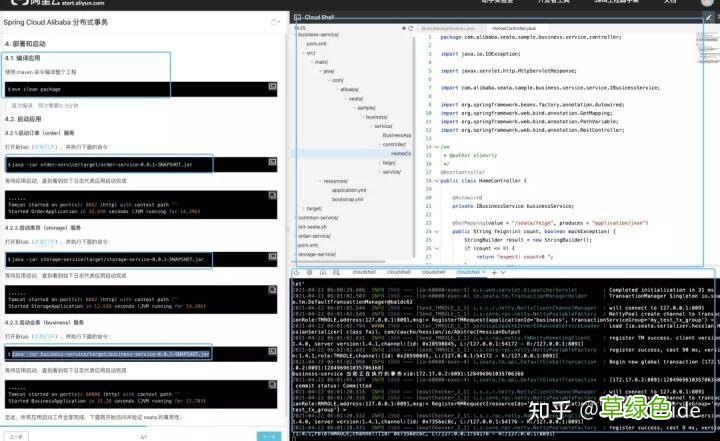
Task: Select the controller/ folder
Action: (394, 144)
